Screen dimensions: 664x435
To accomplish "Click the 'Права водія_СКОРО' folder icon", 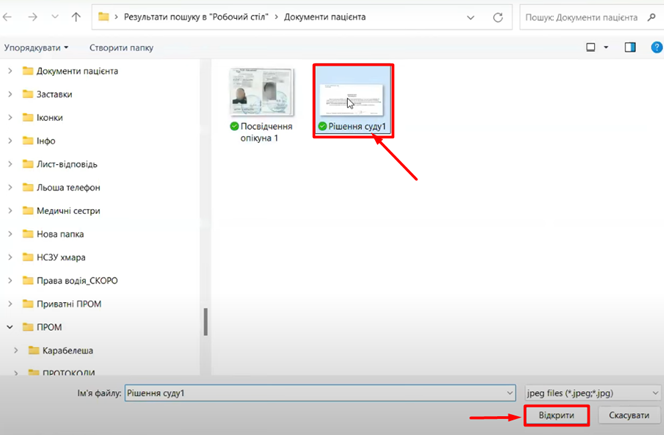I will (x=28, y=280).
